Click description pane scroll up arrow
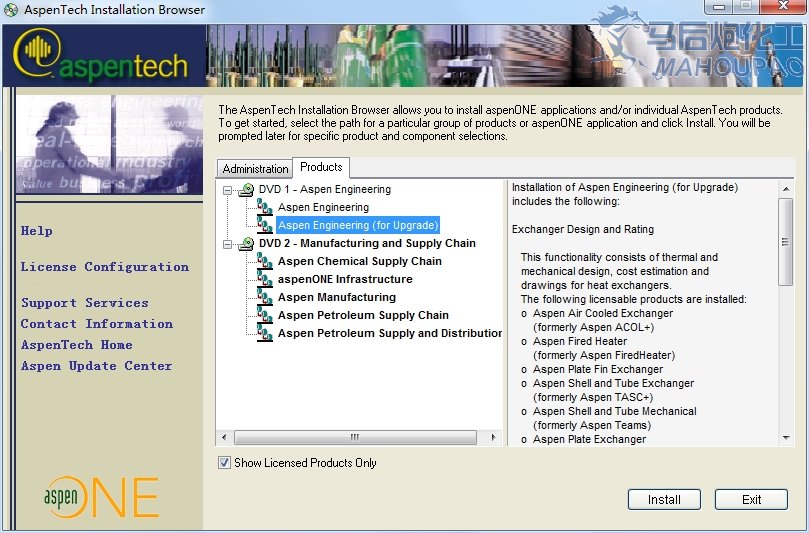The image size is (809, 533). tap(785, 189)
